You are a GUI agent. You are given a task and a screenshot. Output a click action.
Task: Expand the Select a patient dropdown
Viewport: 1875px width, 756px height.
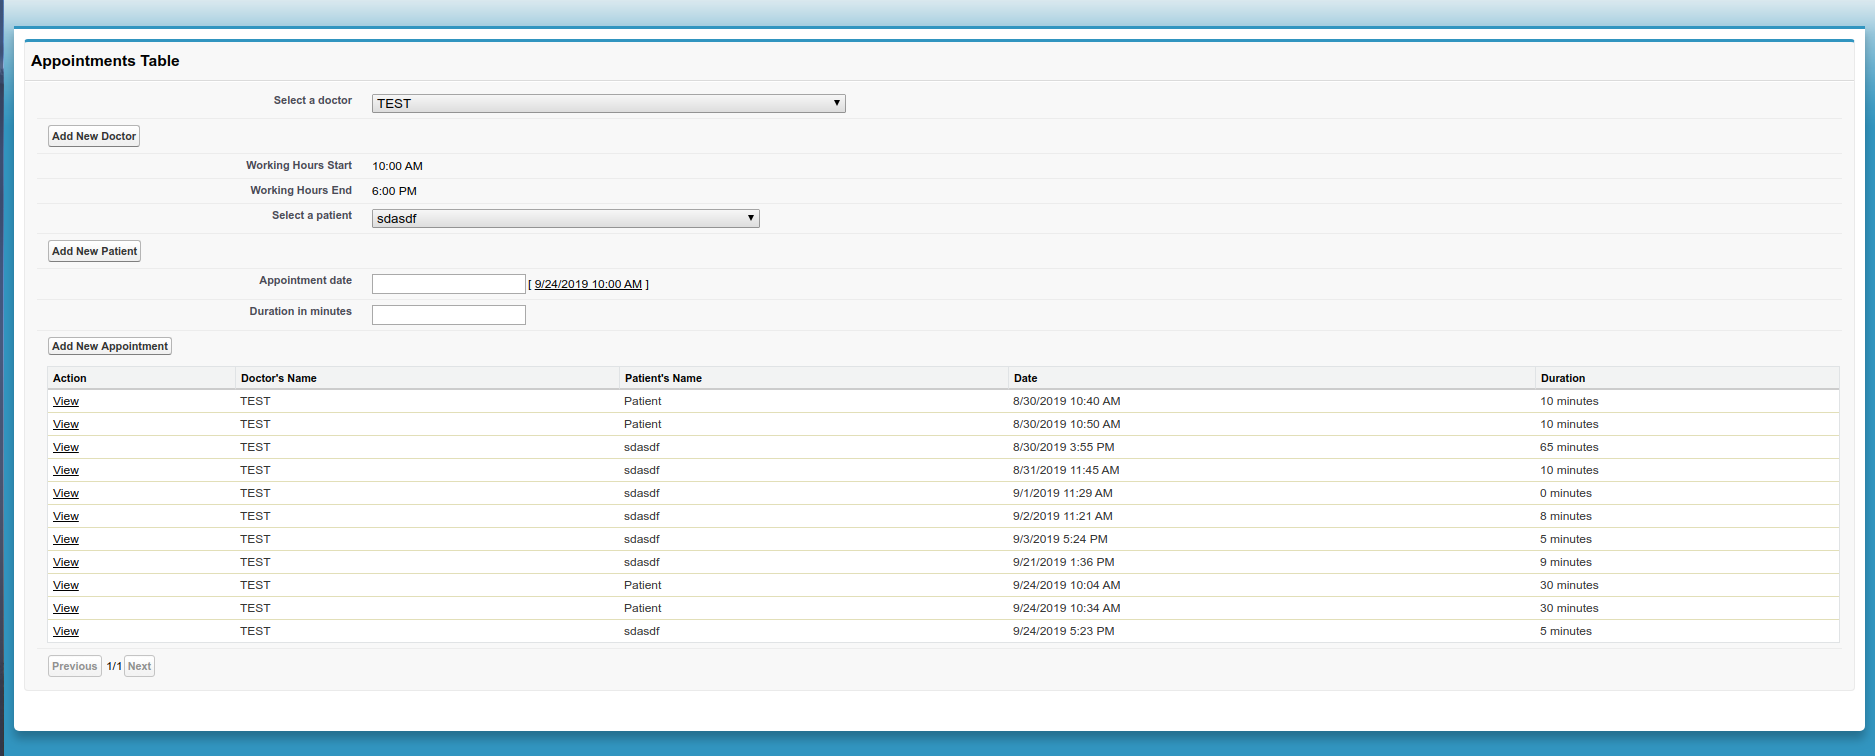[565, 218]
